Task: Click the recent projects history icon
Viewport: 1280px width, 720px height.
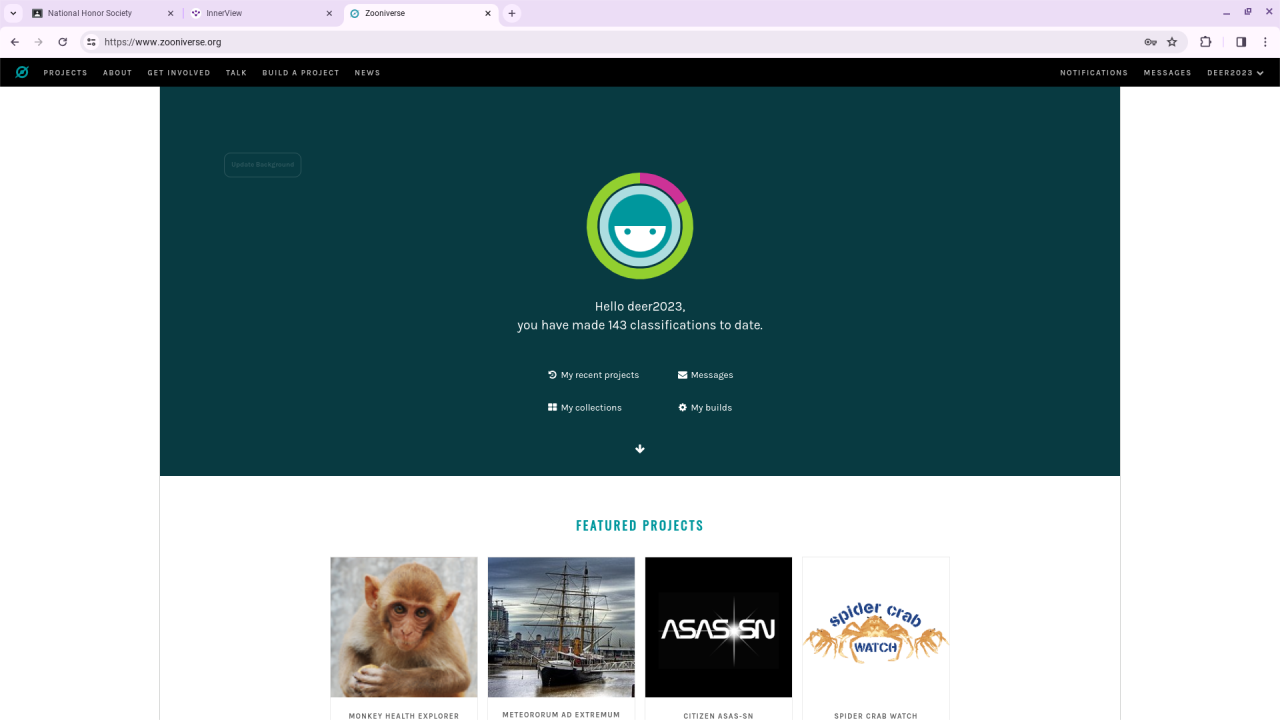Action: click(x=552, y=375)
